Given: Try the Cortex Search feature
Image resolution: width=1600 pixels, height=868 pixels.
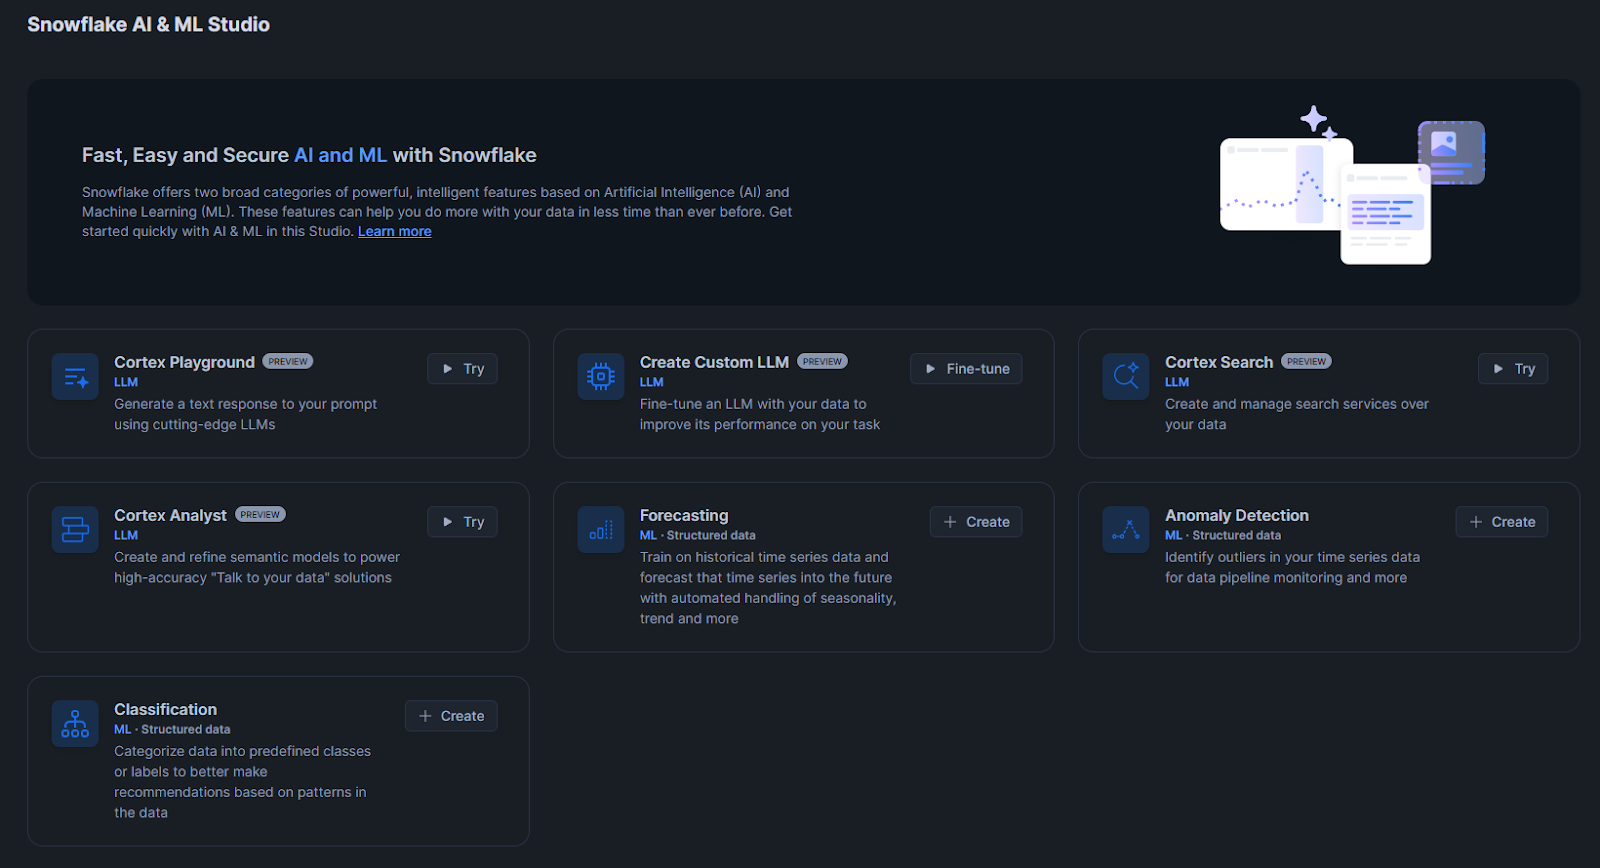Looking at the screenshot, I should coord(1513,369).
